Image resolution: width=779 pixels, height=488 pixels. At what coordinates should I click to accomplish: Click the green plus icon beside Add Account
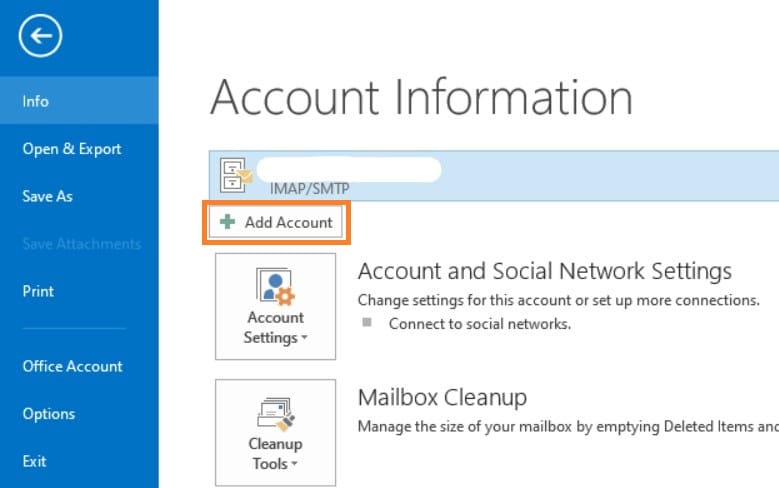coord(229,223)
